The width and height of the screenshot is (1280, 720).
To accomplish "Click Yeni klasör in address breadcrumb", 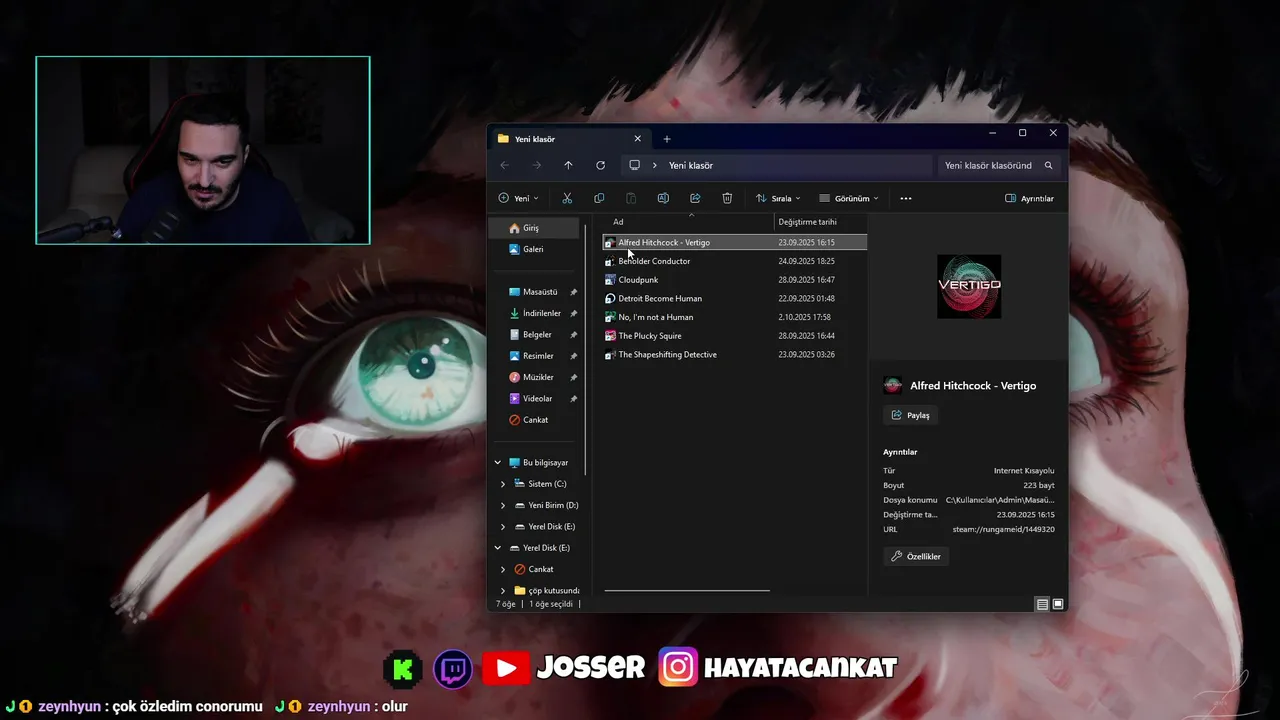I will [691, 165].
